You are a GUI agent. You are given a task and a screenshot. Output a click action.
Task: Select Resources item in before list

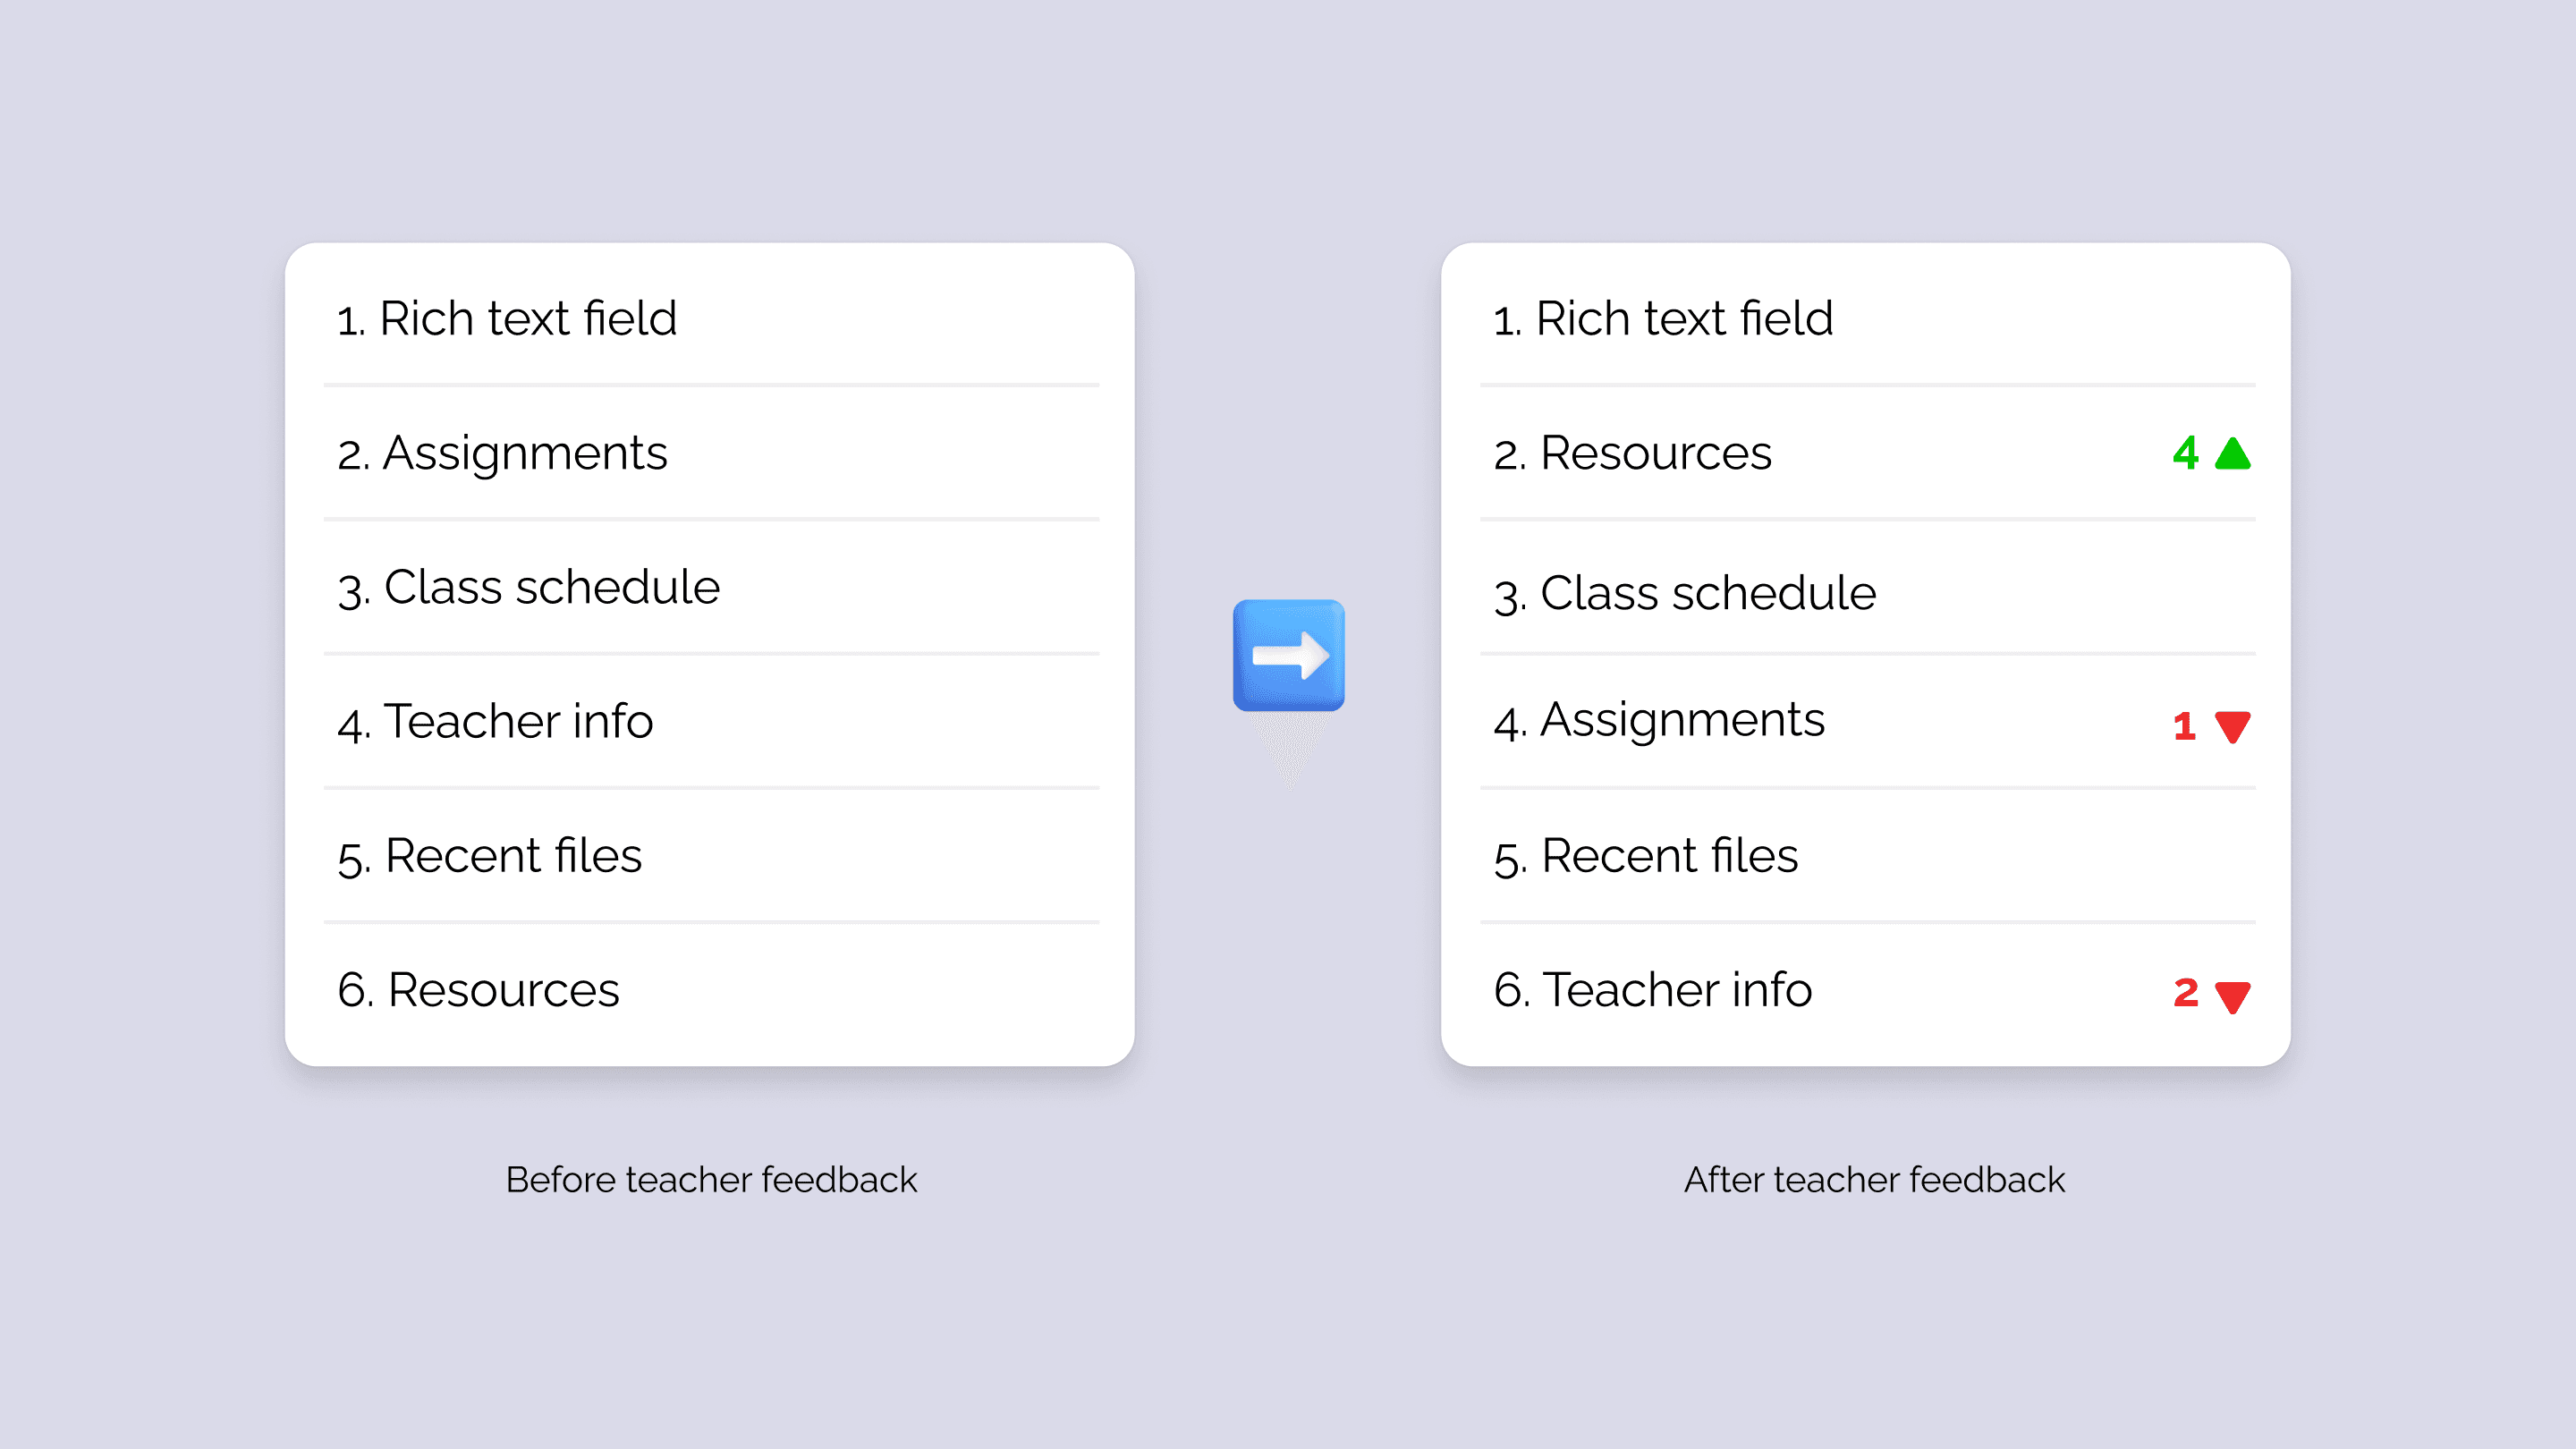click(x=478, y=990)
